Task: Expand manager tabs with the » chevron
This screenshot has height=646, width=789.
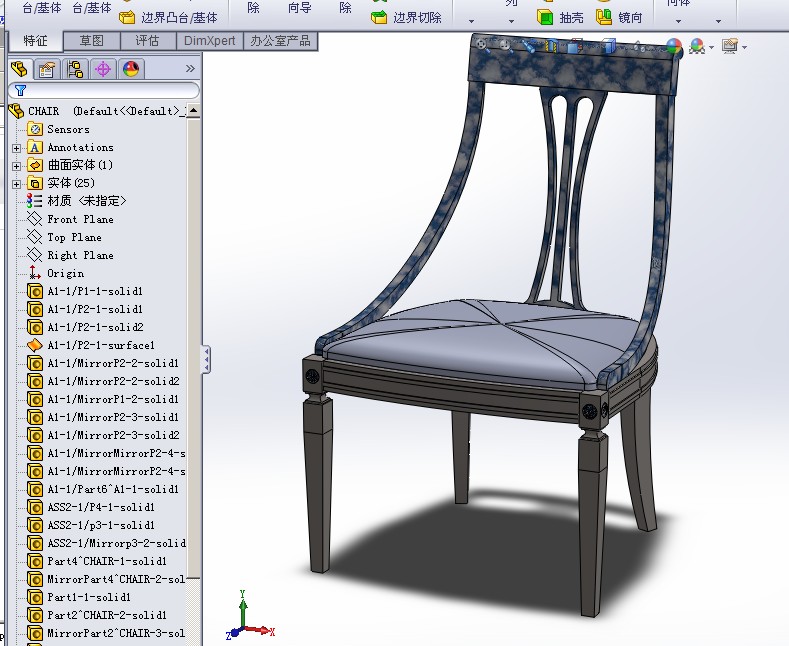Action: pyautogui.click(x=190, y=68)
